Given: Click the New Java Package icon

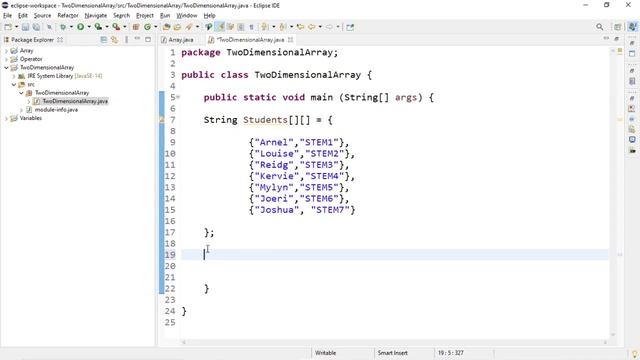Looking at the screenshot, I should (136, 27).
